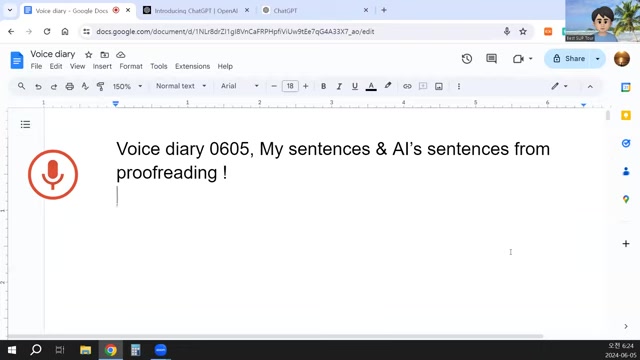The height and width of the screenshot is (360, 640).
Task: Open the Arial font dropdown
Action: click(240, 86)
